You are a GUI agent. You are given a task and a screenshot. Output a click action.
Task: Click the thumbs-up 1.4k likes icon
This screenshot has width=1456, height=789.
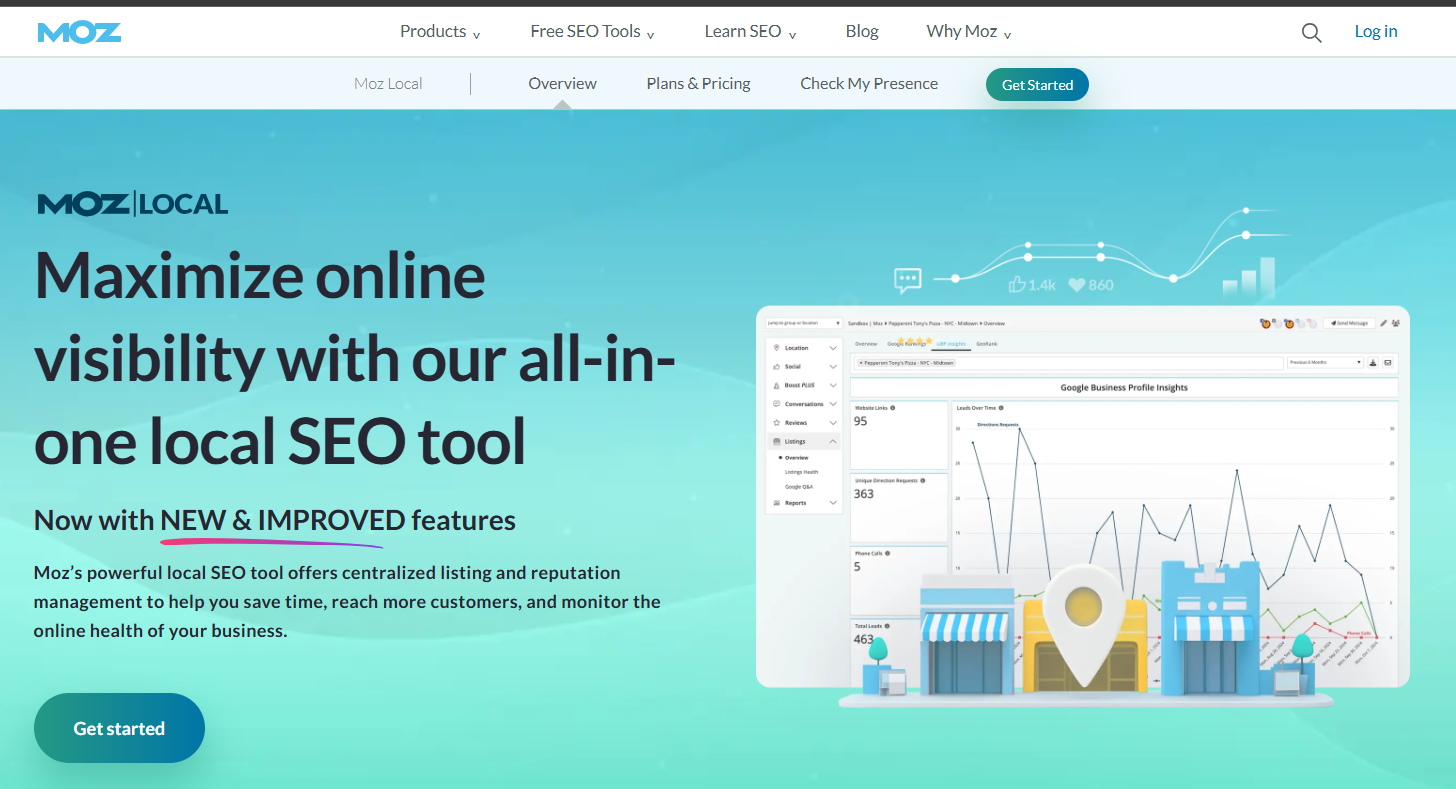[1017, 285]
